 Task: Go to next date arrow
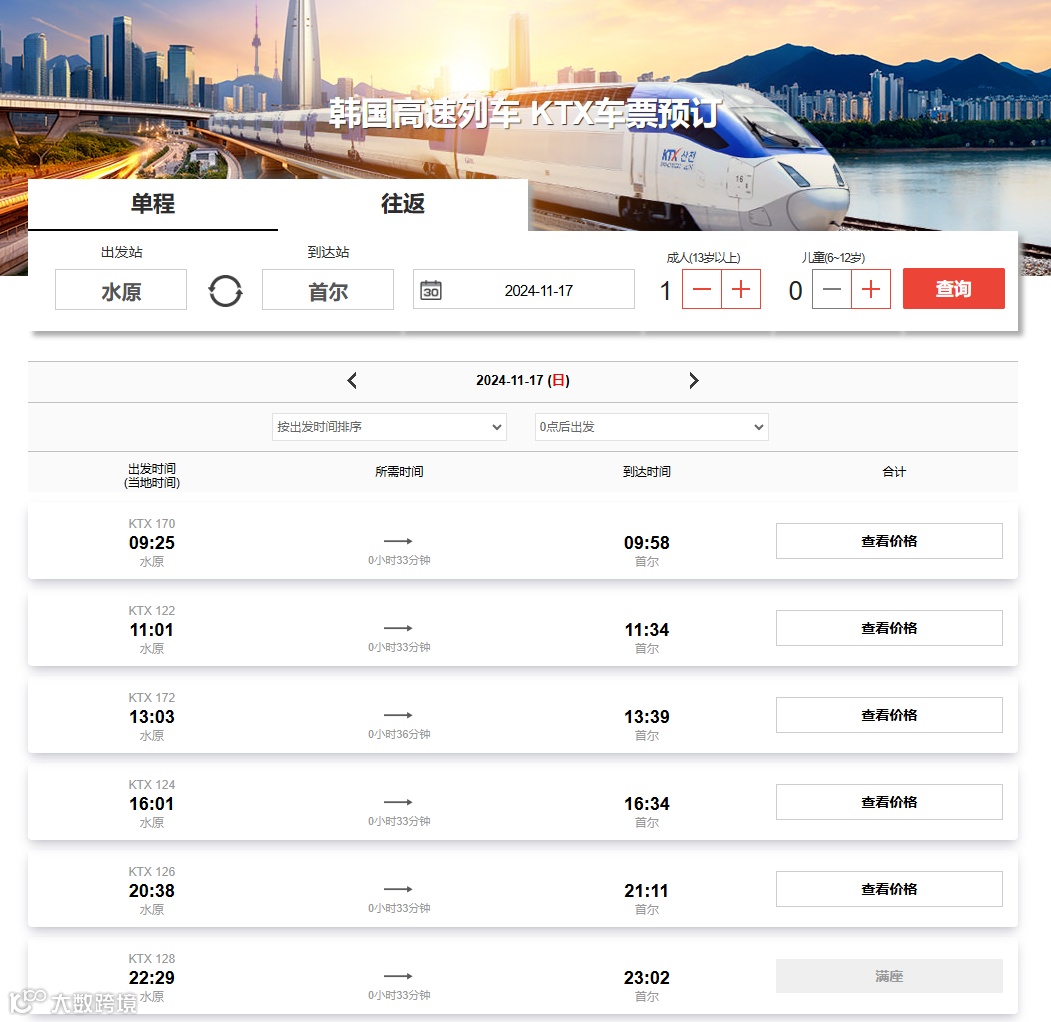694,381
